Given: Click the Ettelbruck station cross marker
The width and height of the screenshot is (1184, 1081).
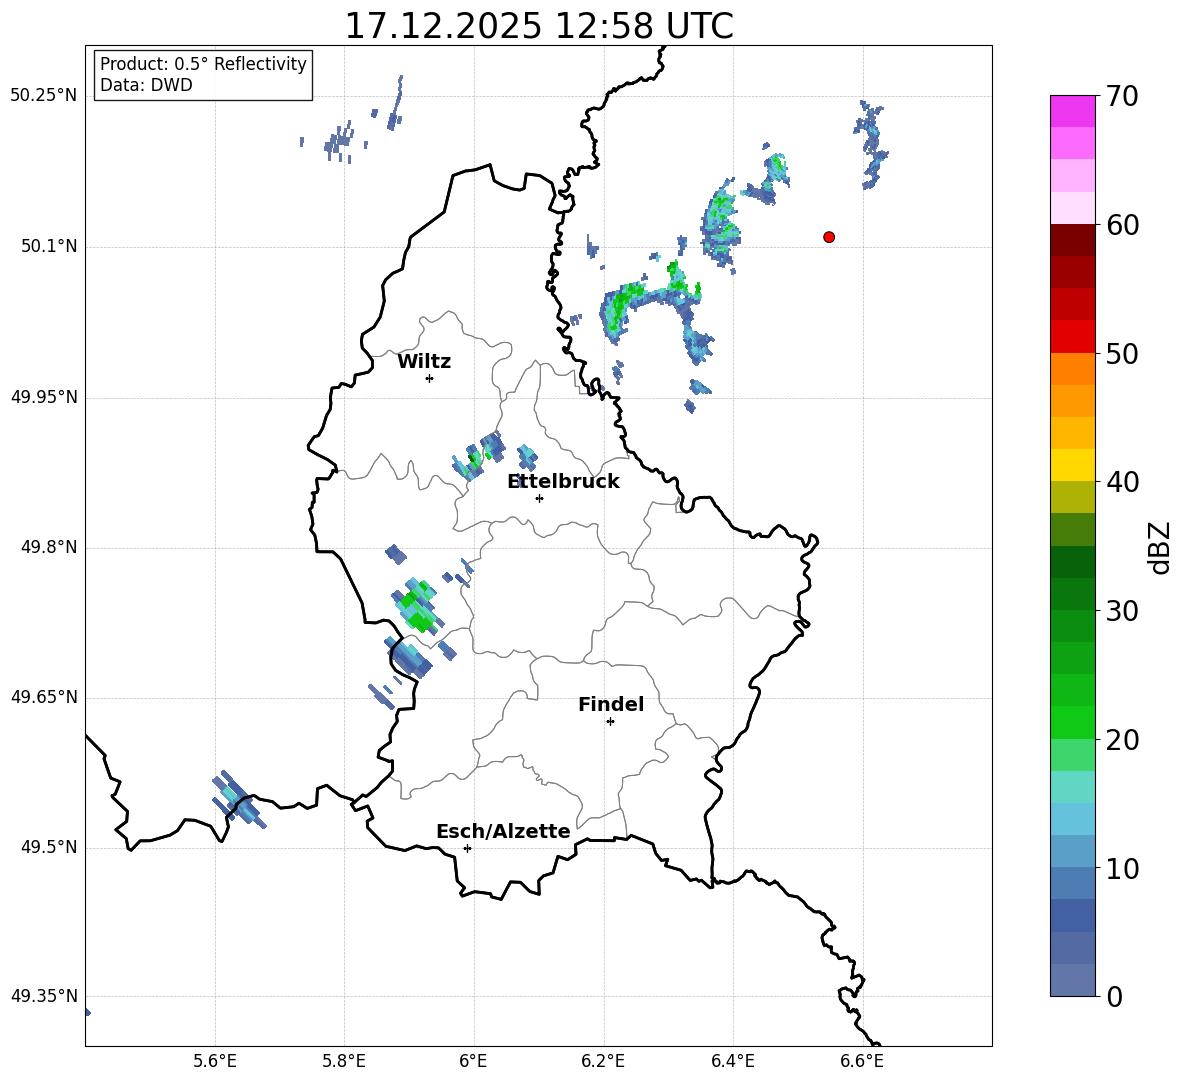Looking at the screenshot, I should (539, 498).
